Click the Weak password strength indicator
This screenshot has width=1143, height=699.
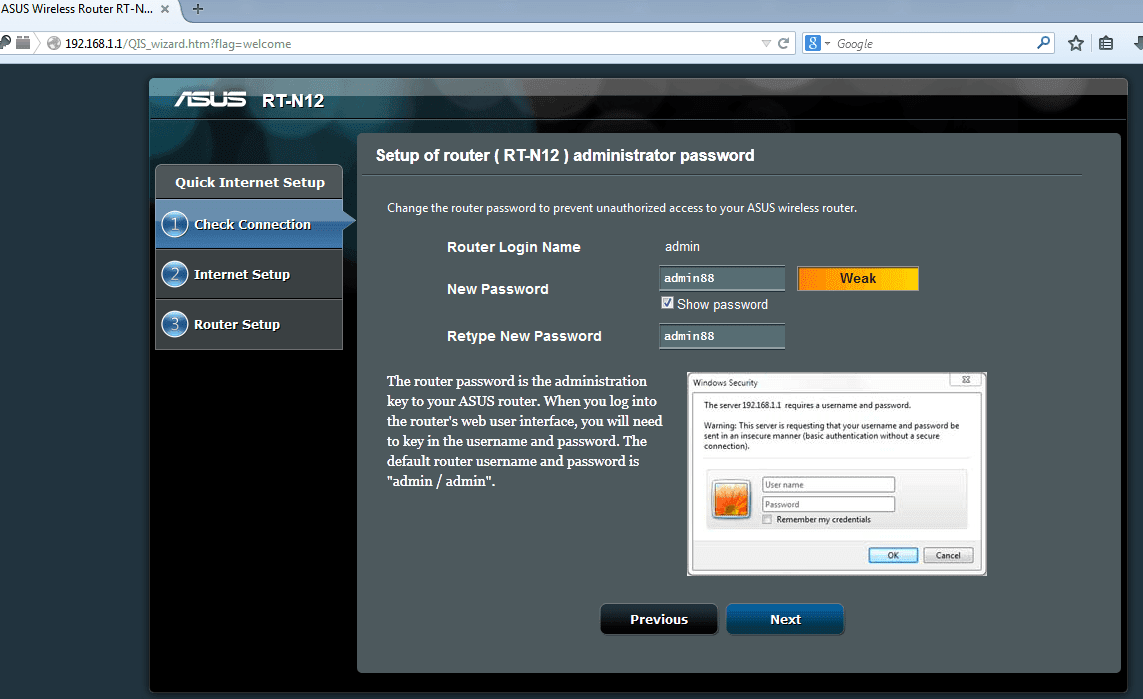pos(858,278)
